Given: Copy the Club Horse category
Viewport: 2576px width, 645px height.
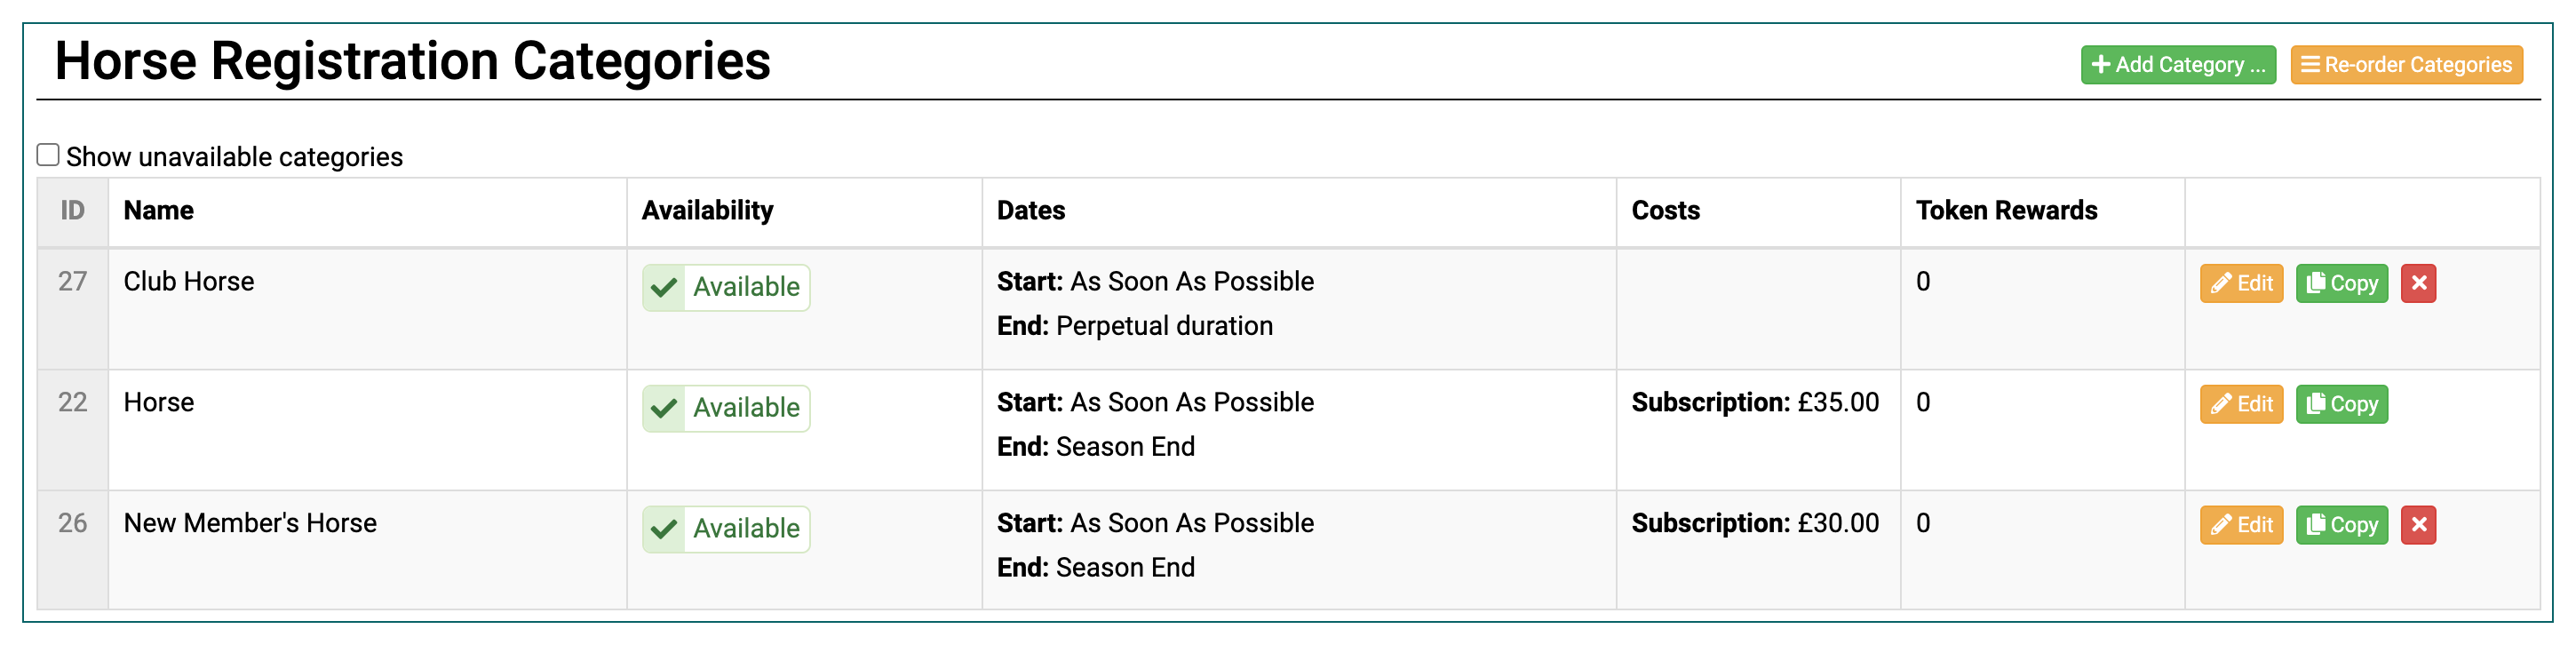Looking at the screenshot, I should 2341,283.
